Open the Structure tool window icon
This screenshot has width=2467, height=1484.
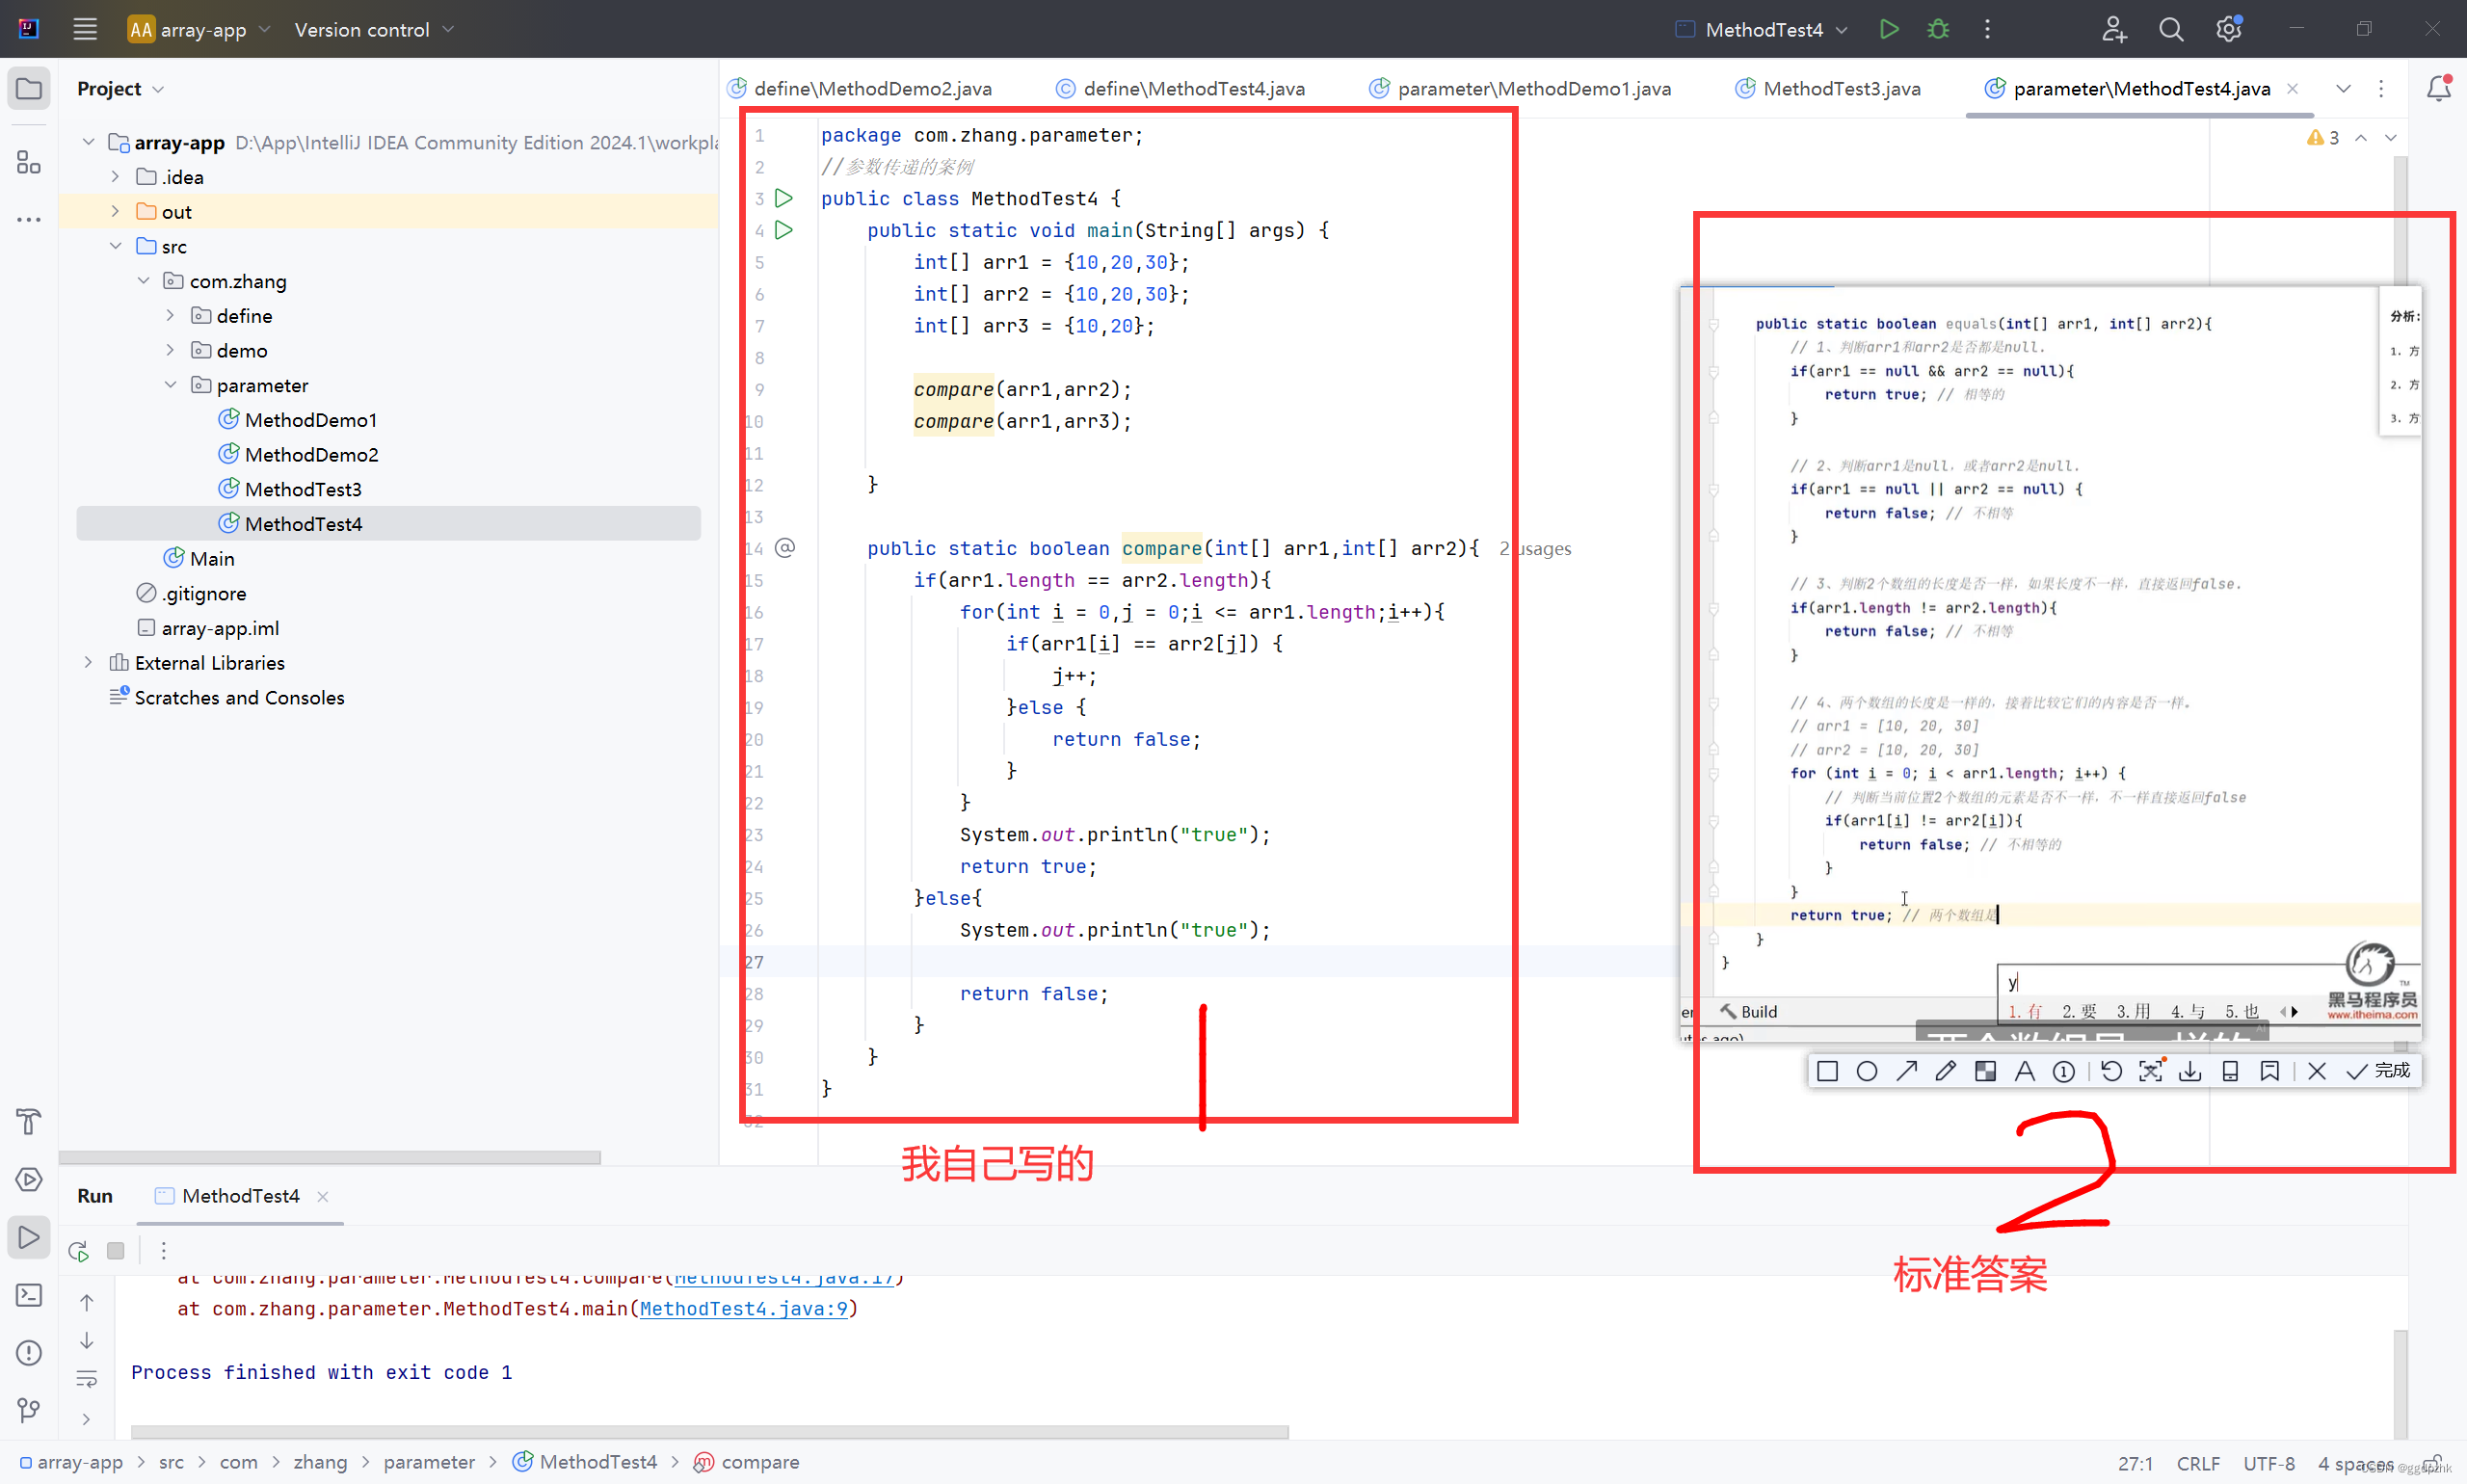coord(29,162)
